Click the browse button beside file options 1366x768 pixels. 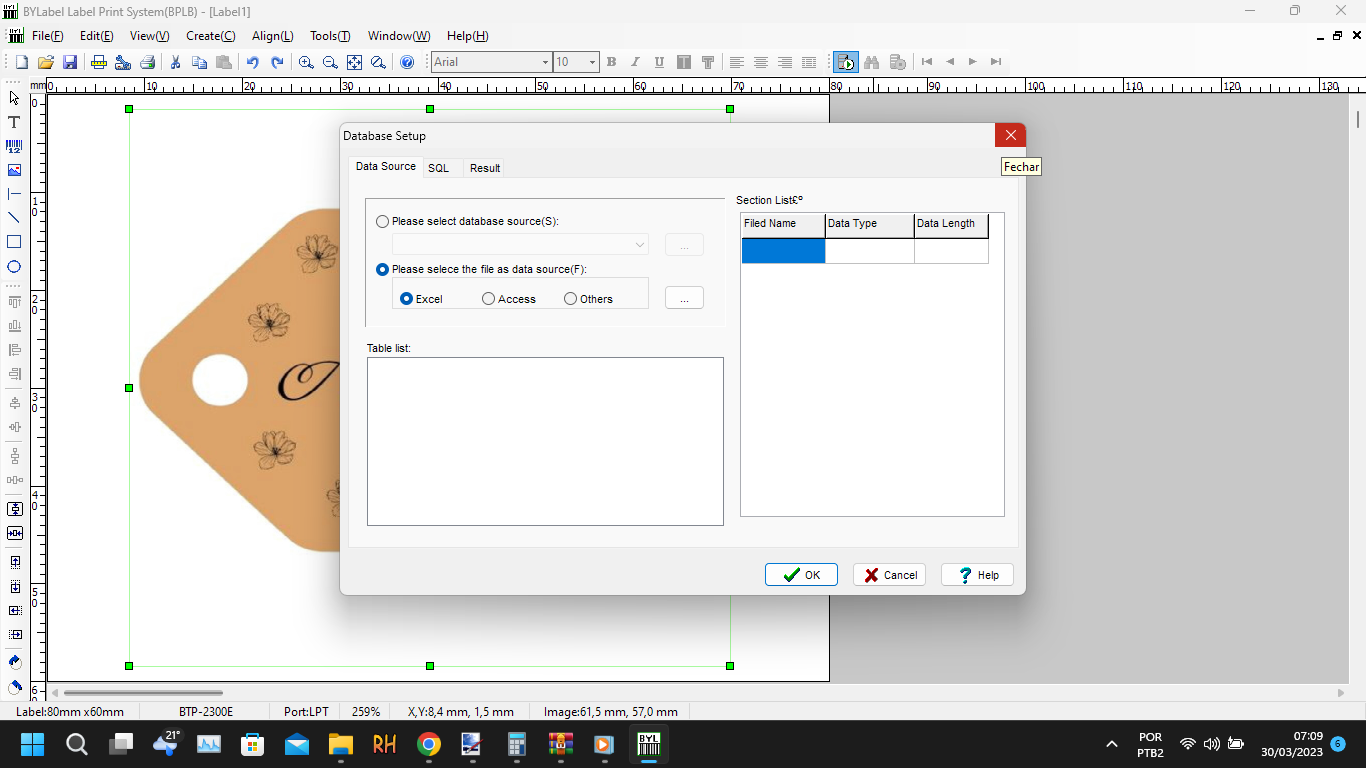(x=684, y=298)
